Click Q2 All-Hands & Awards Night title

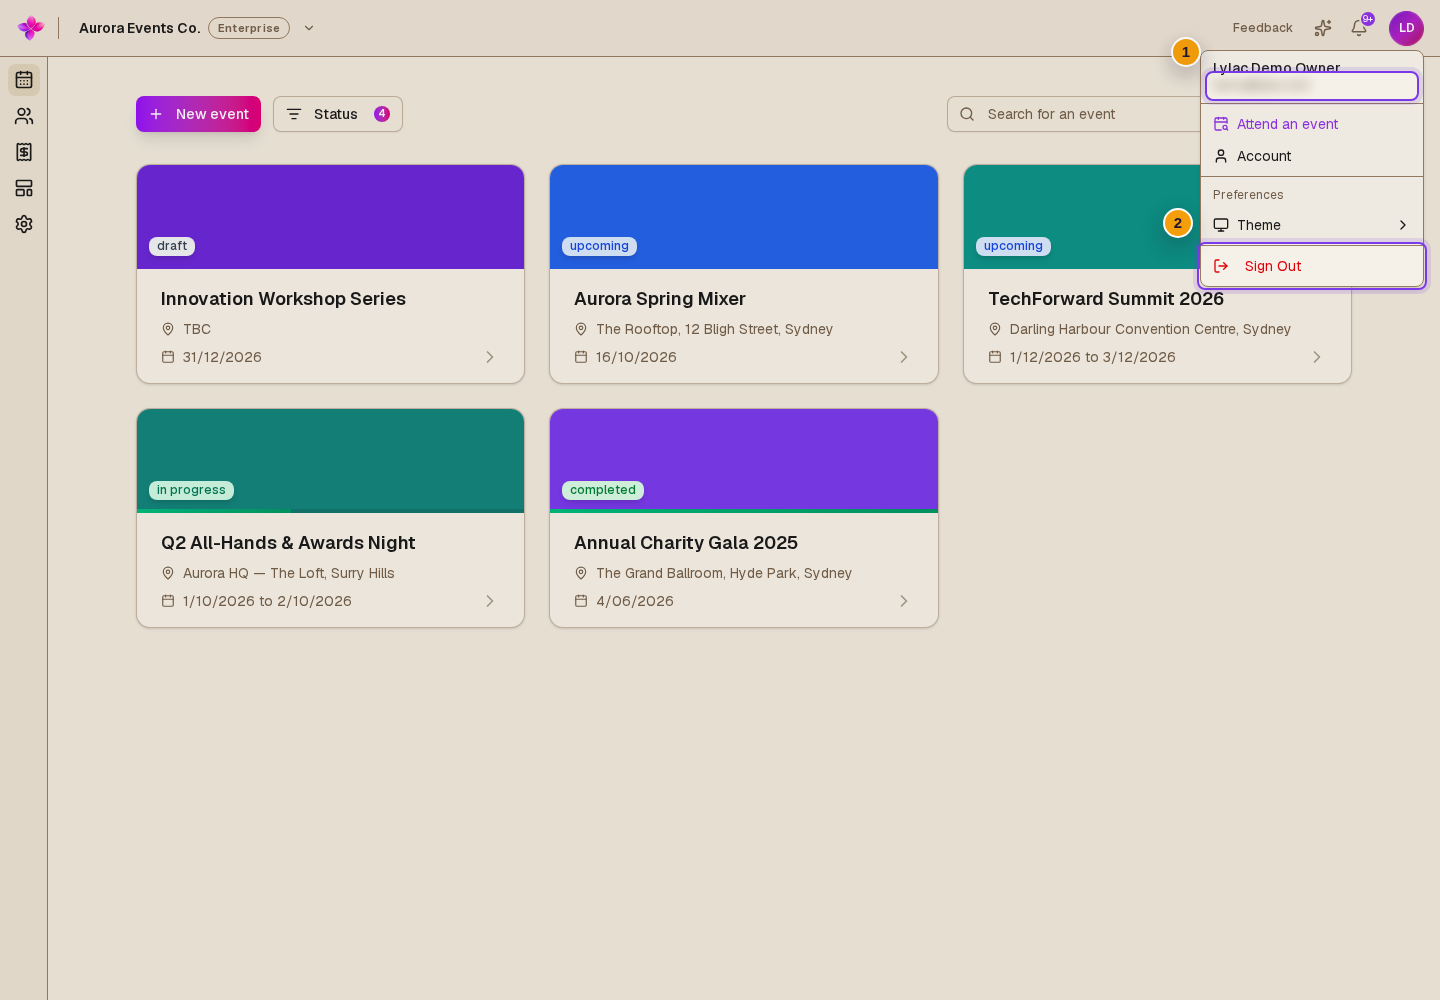point(288,543)
